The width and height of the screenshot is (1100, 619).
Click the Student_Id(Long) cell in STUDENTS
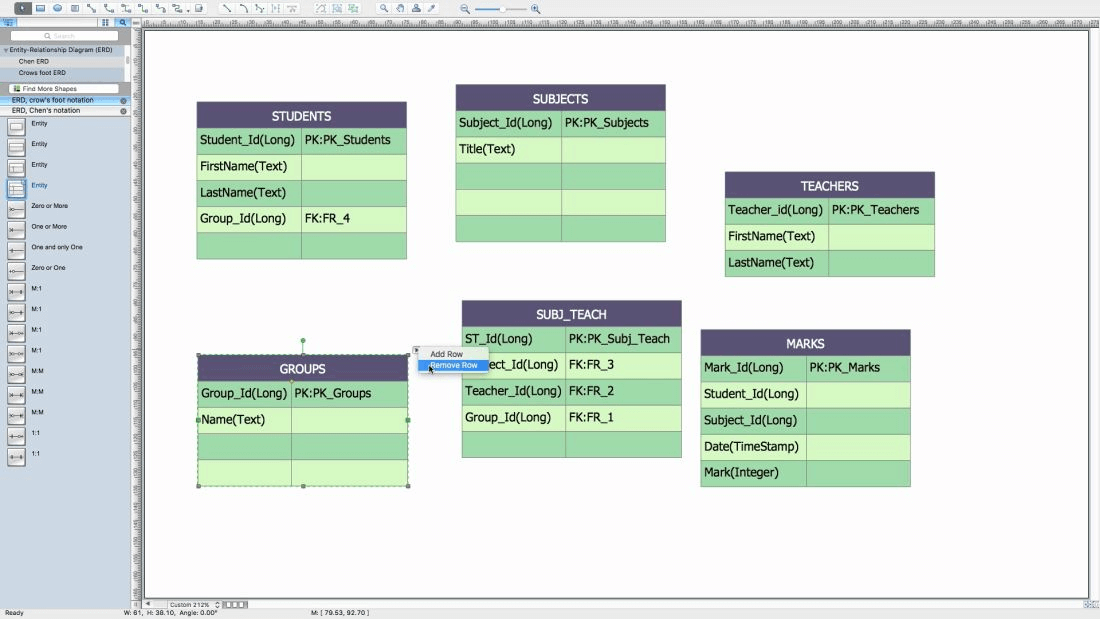pos(249,140)
